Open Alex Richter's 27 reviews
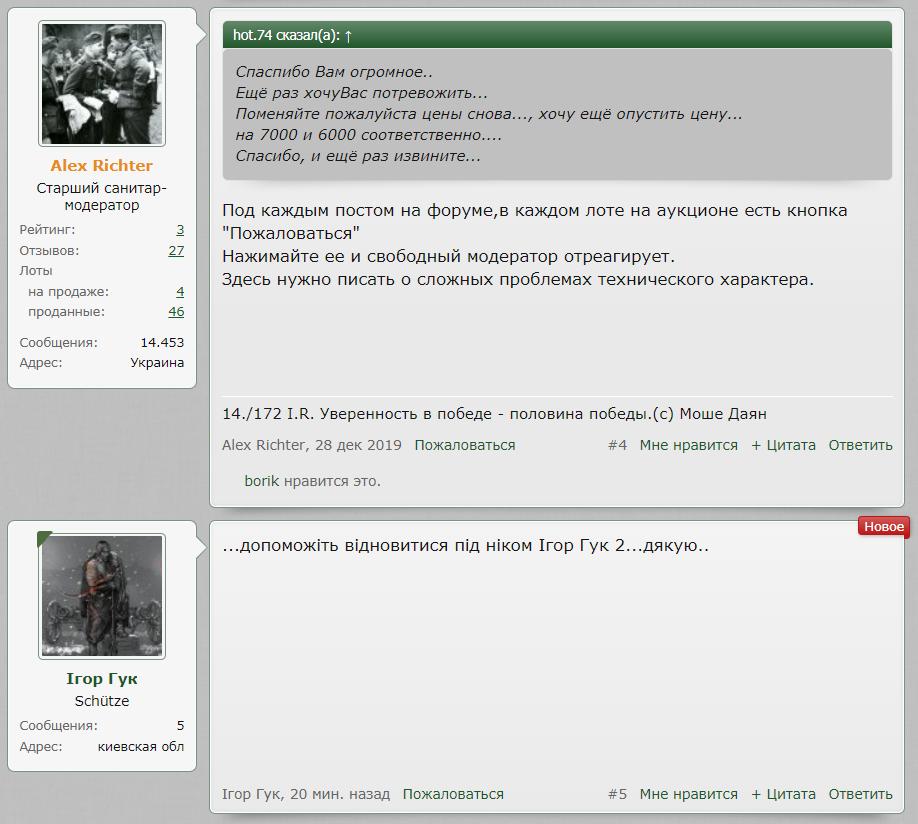Screen dimensions: 918x824 (x=176, y=251)
